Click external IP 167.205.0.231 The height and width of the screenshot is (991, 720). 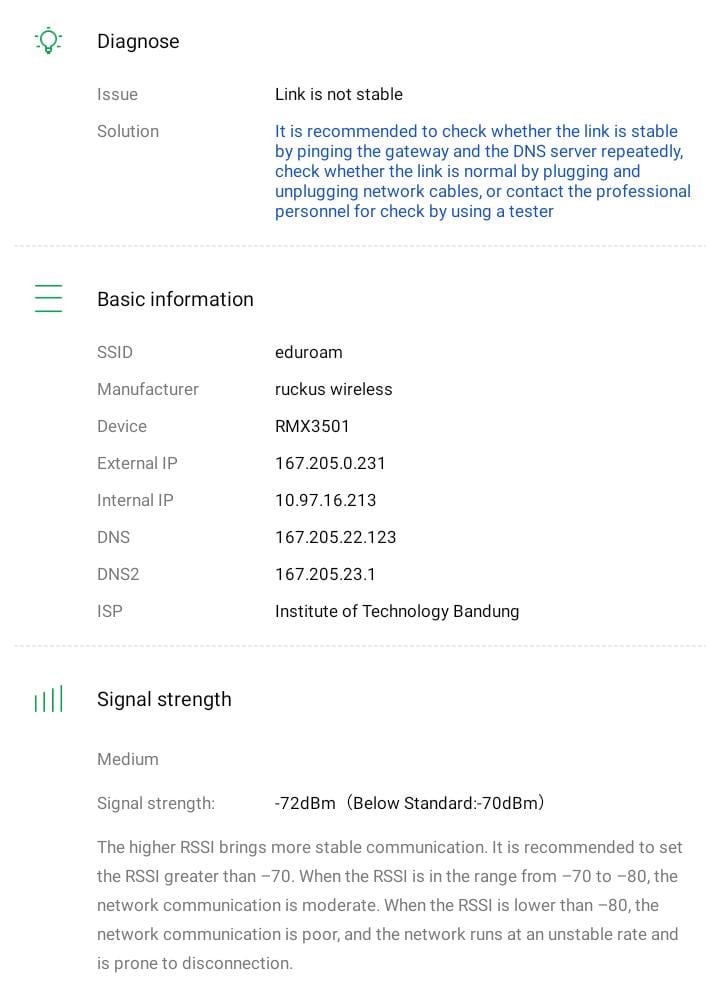[x=330, y=463]
